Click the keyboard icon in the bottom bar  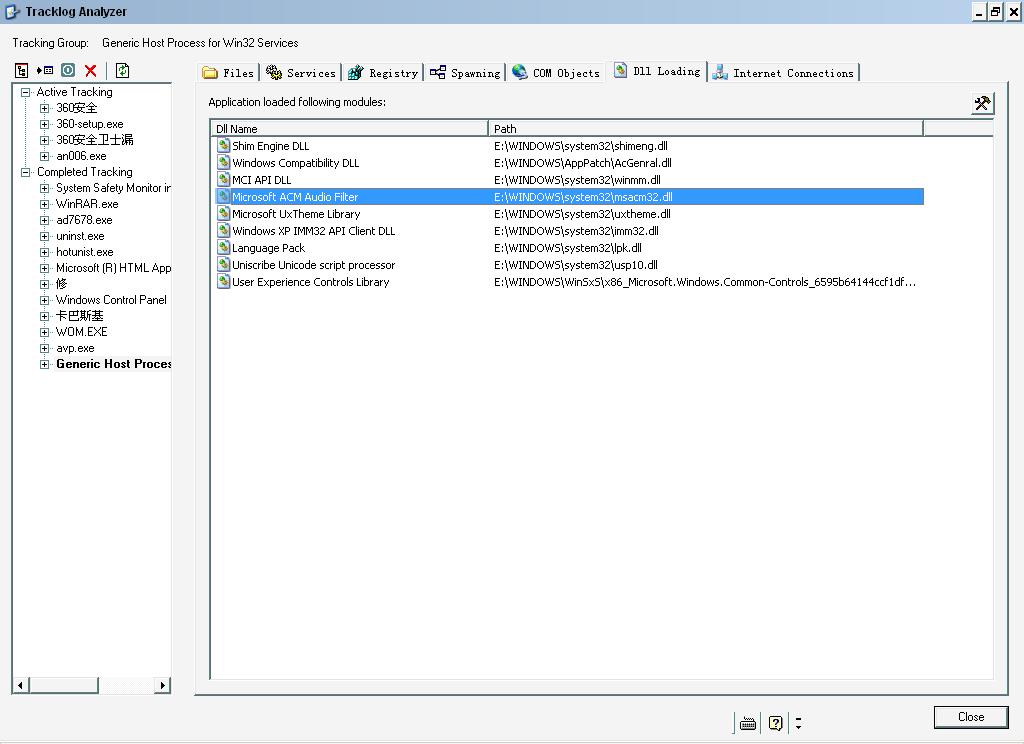coord(748,723)
